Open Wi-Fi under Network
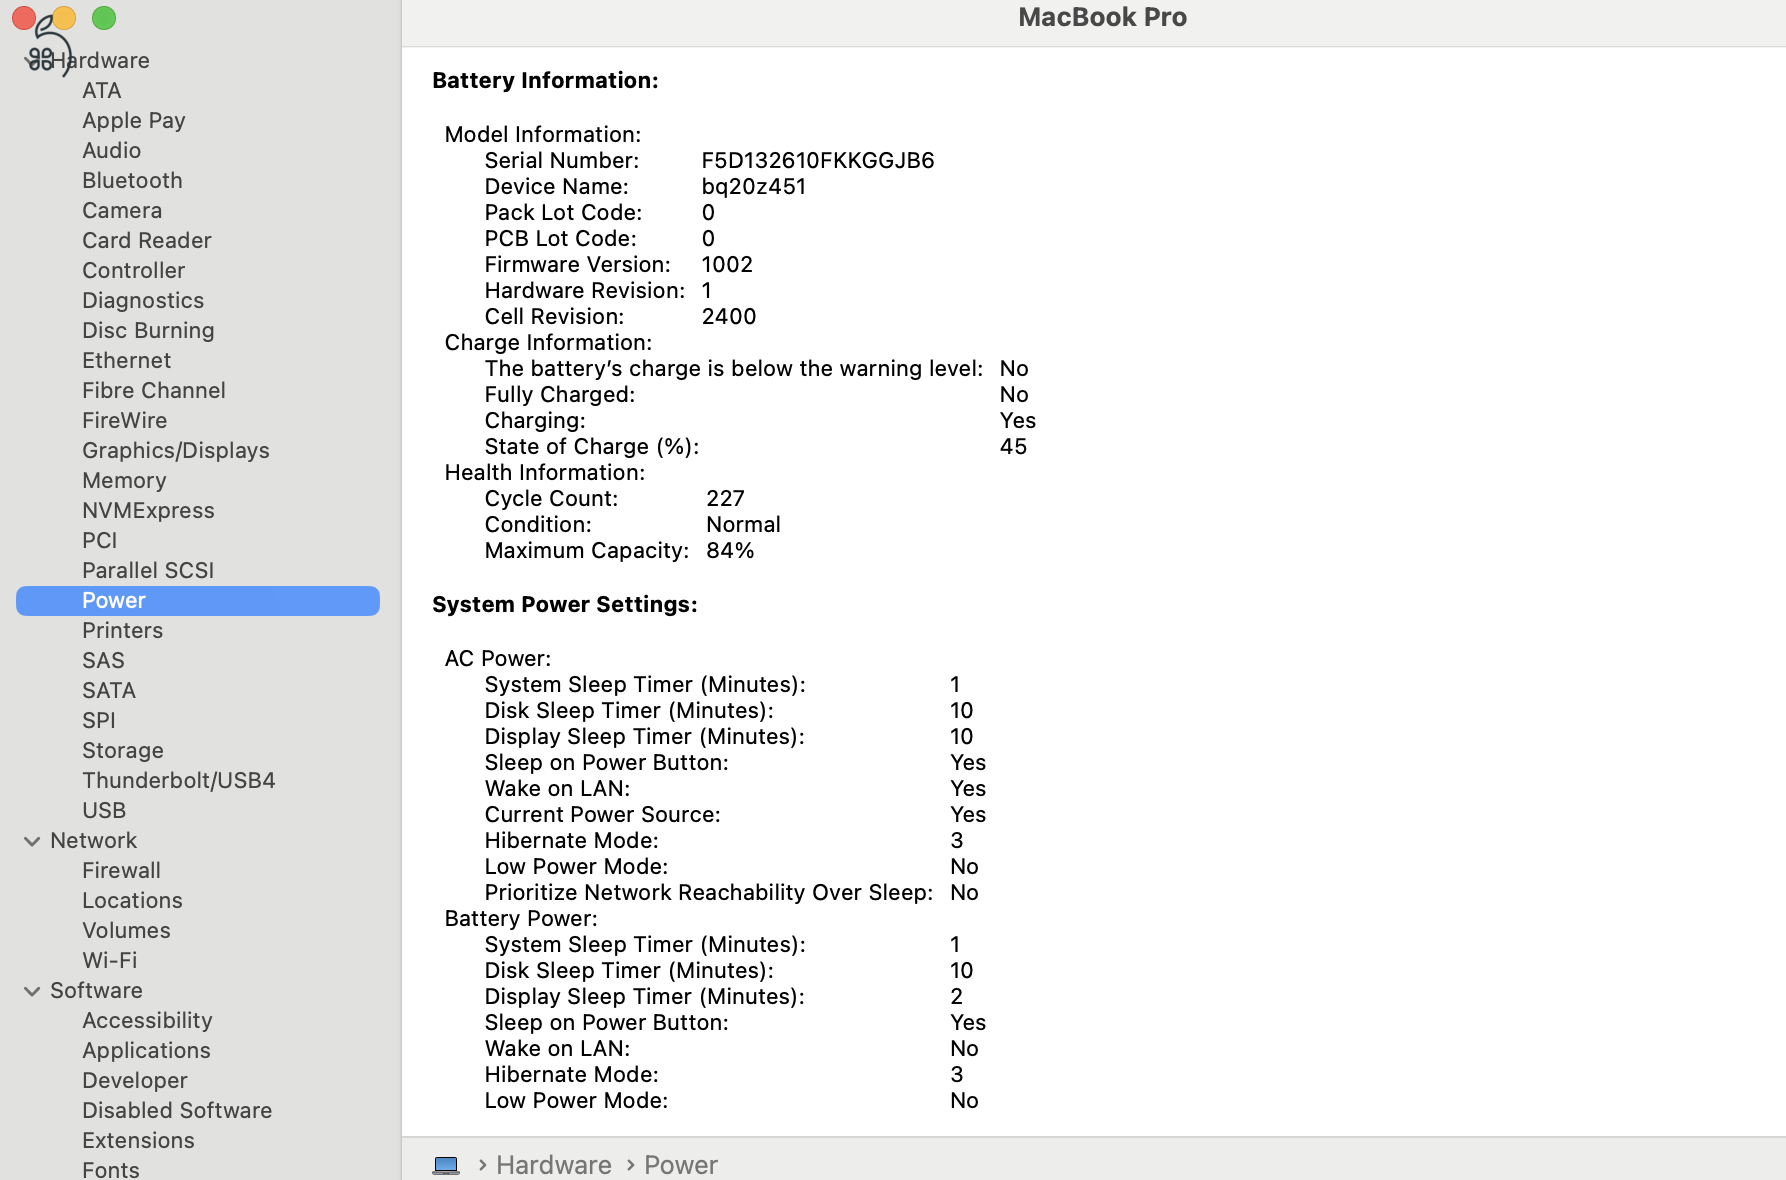 click(110, 961)
